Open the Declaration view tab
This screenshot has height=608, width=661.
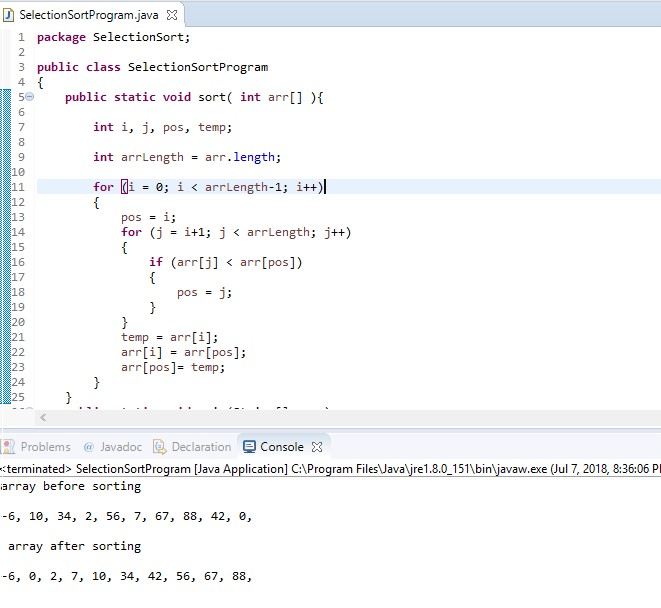click(x=201, y=447)
